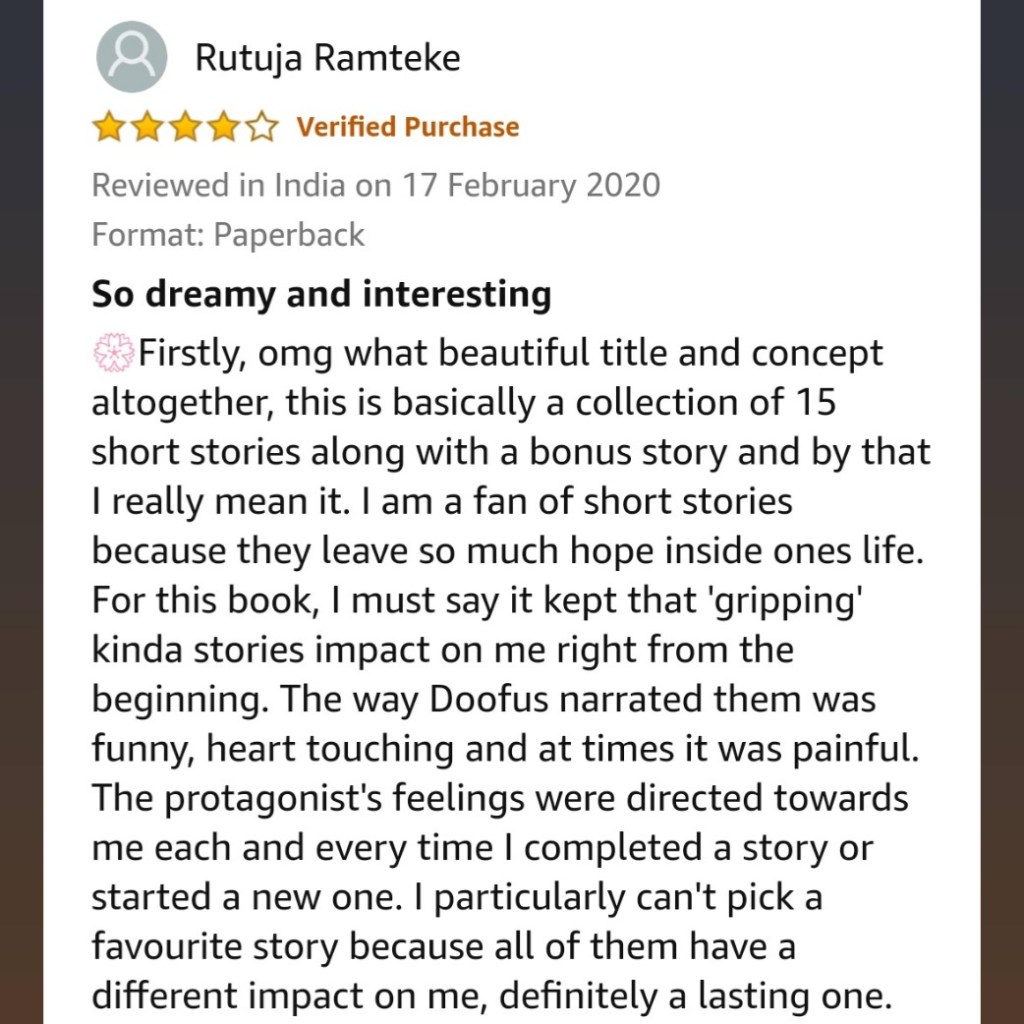Click the reviewer's profile avatar icon
The image size is (1024, 1024).
coord(131,58)
